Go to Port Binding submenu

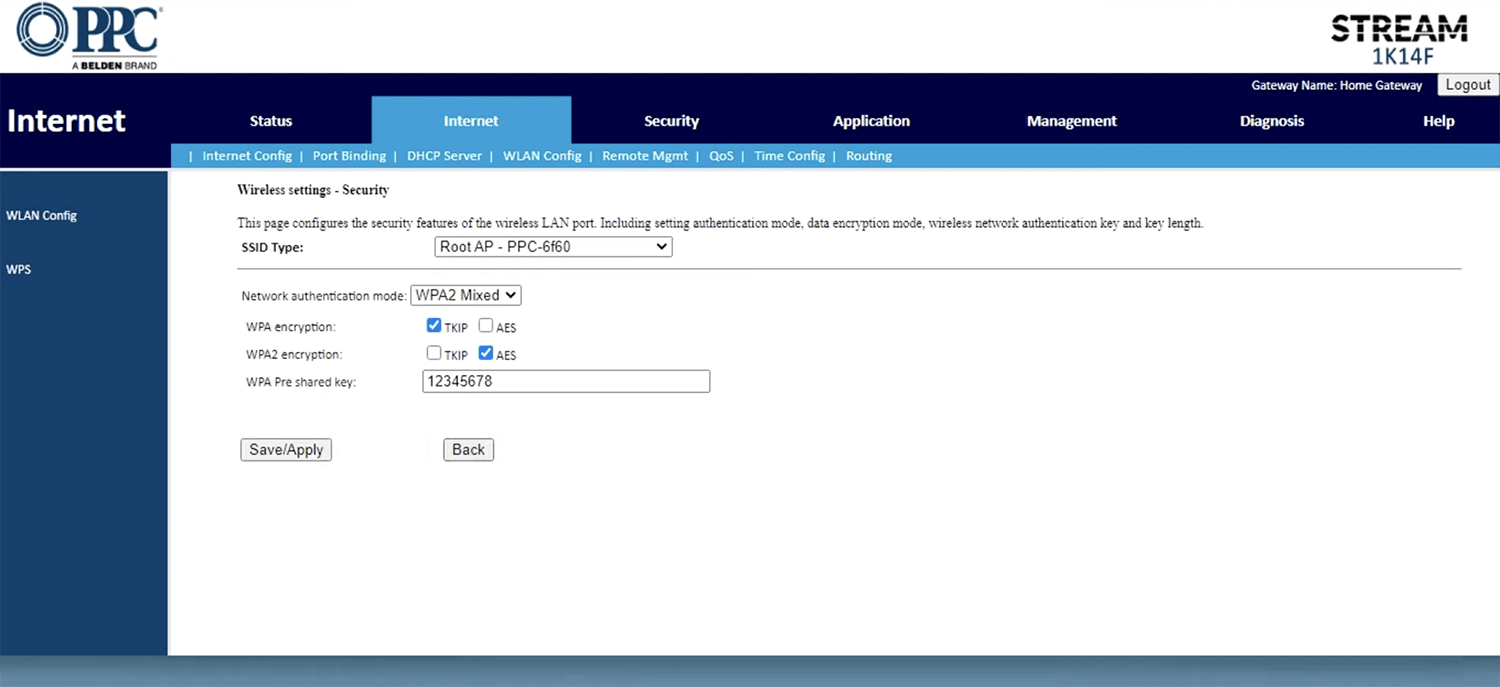[x=349, y=156]
